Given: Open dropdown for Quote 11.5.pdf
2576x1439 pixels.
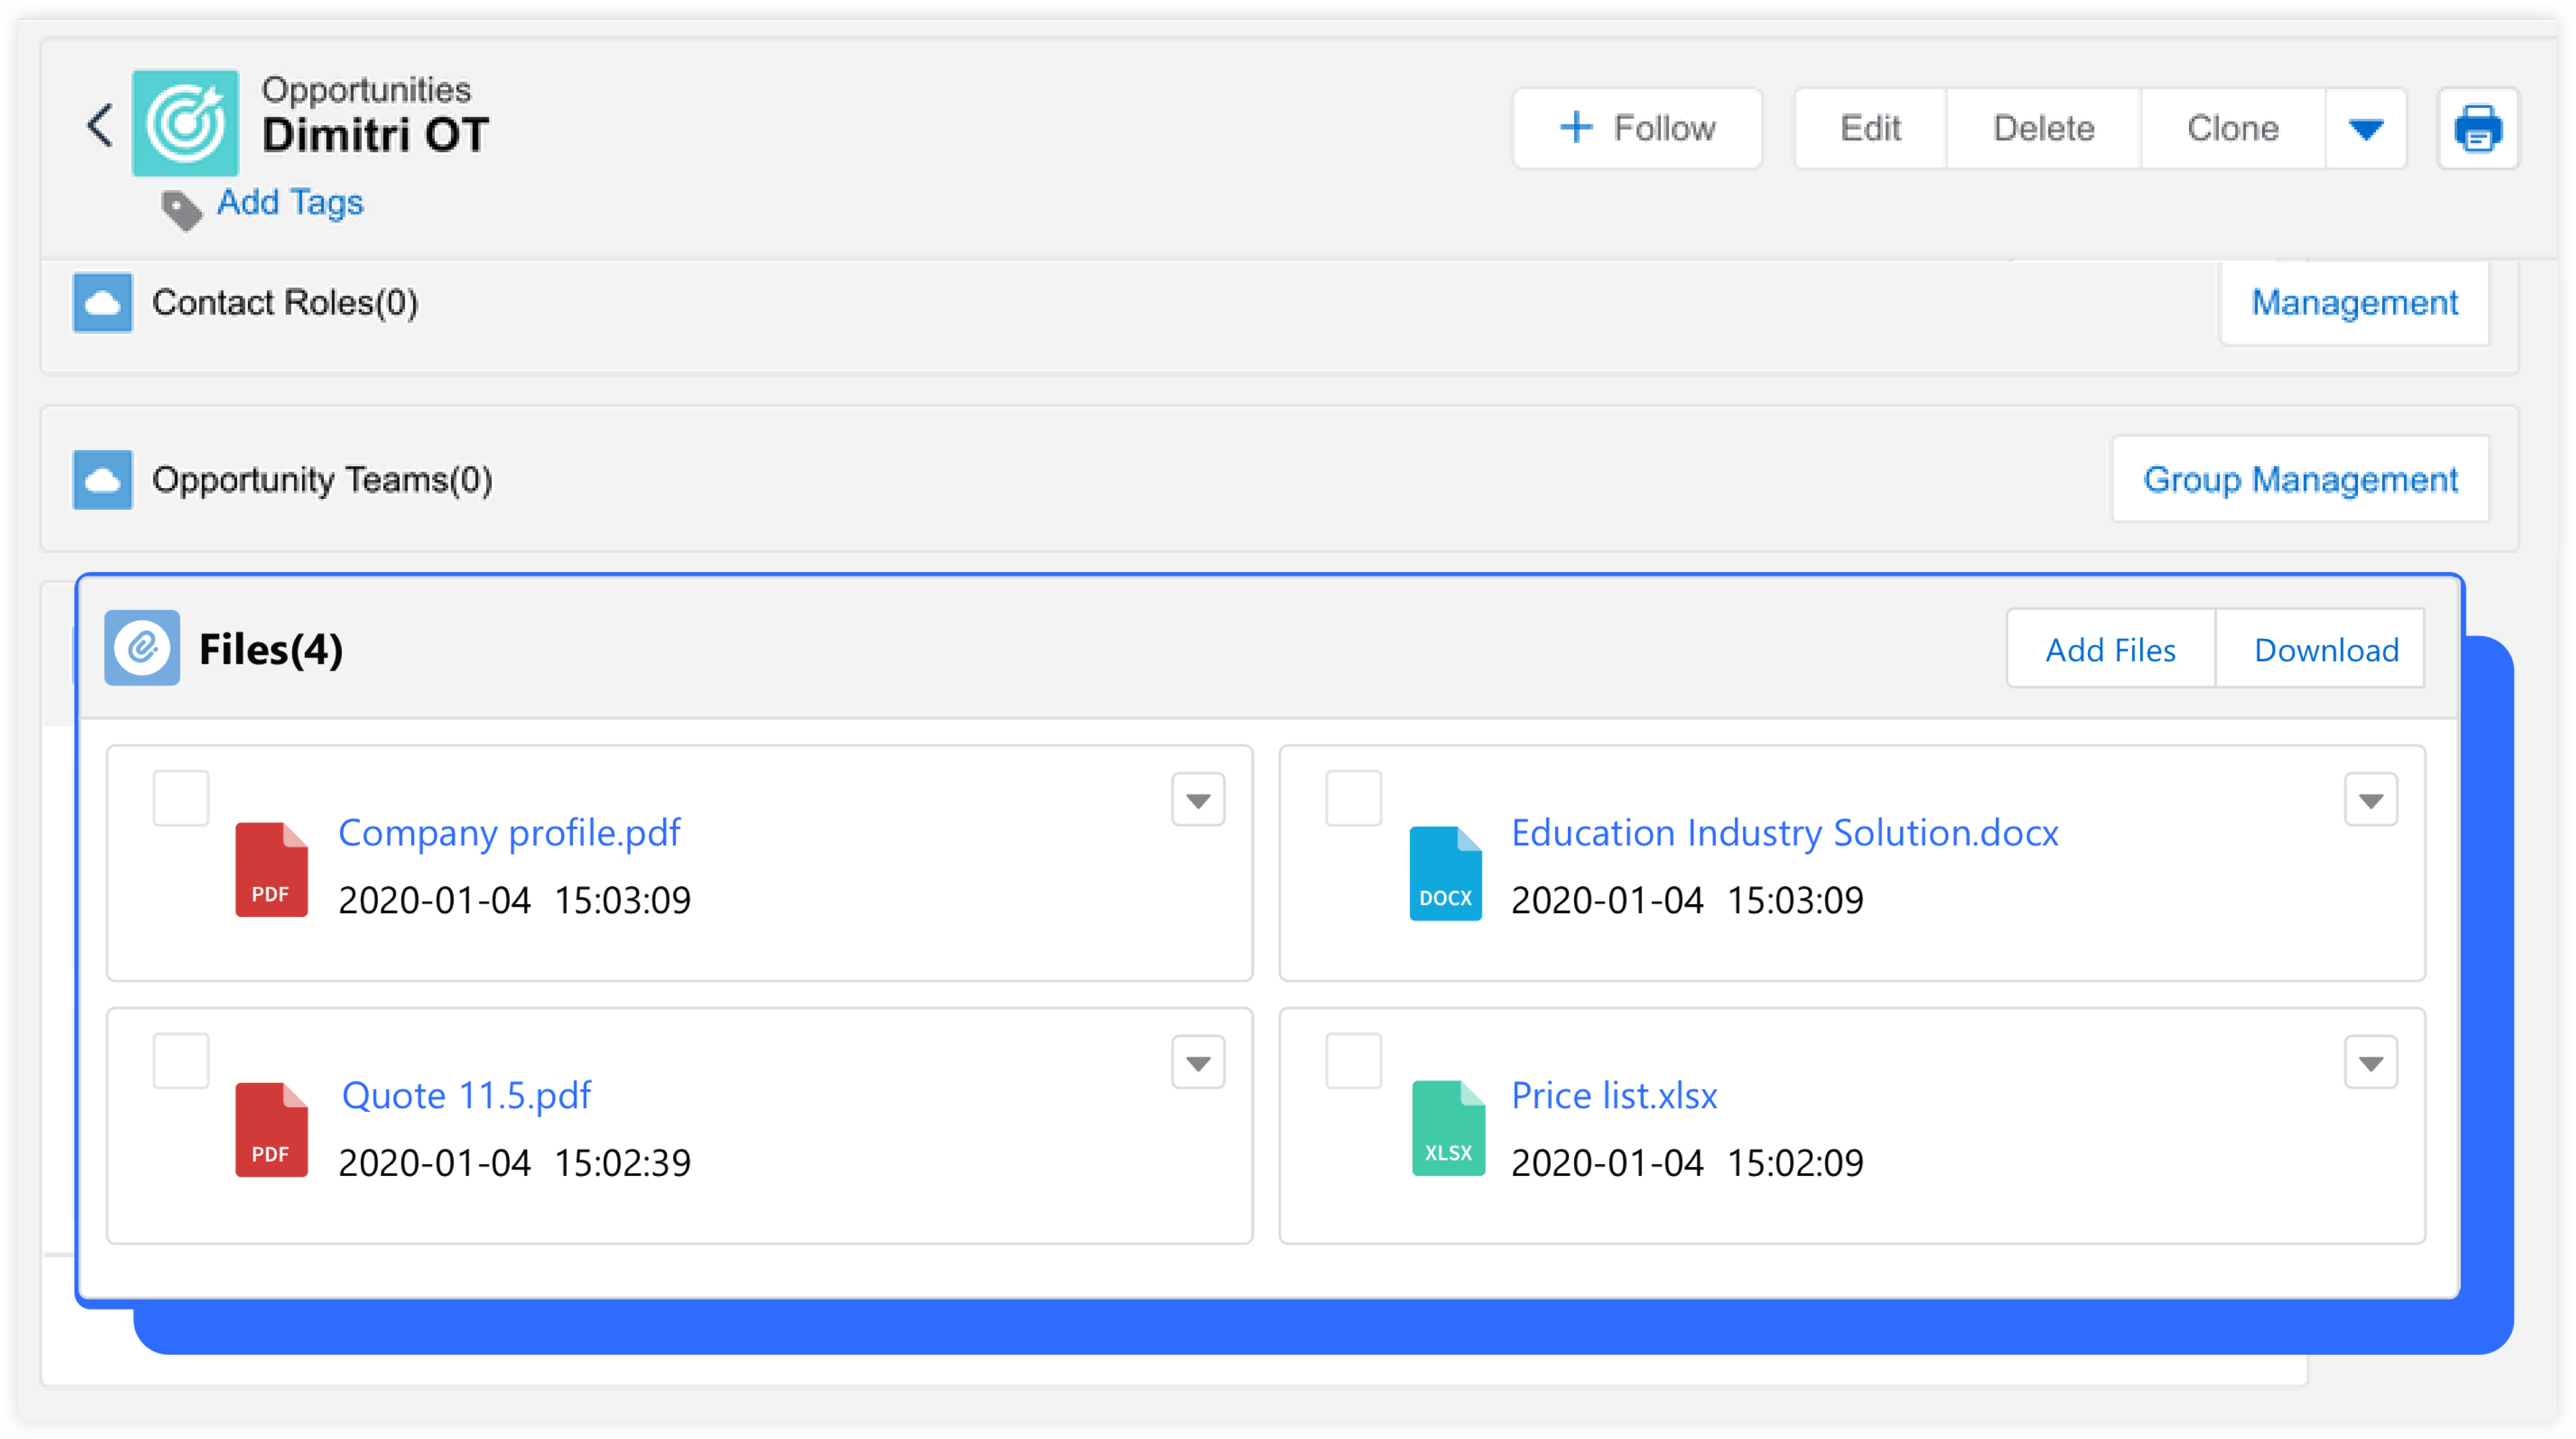Looking at the screenshot, I should pos(1198,1063).
